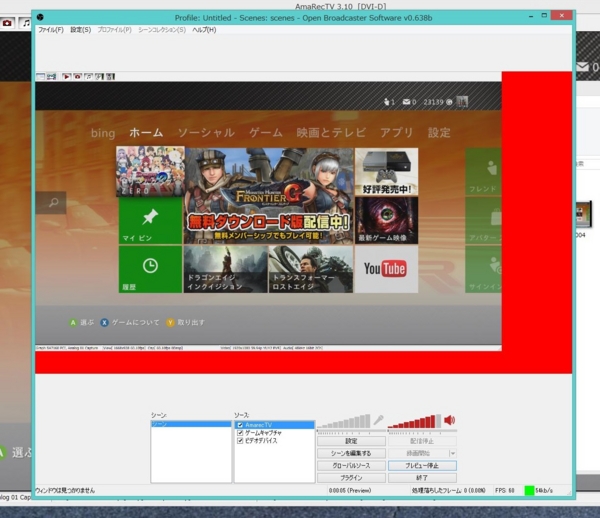Click the ドラゴンエイジ インクイジション tile
This screenshot has width=600, height=518.
226,269
